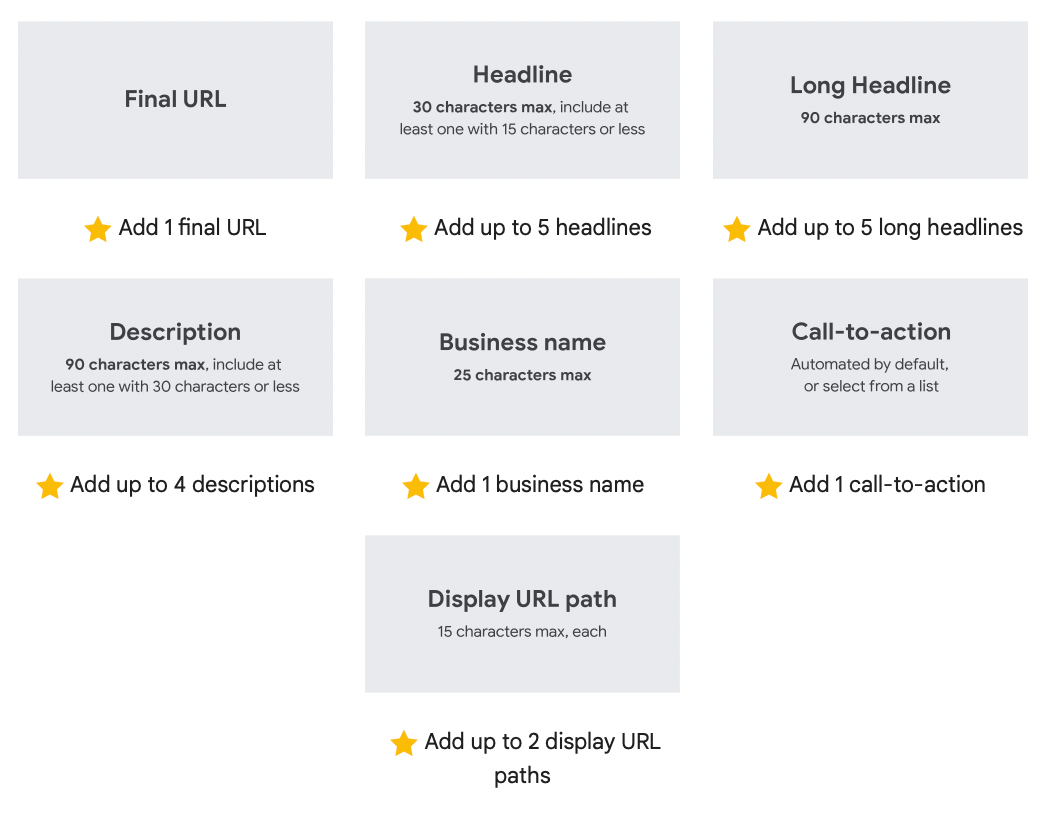This screenshot has width=1062, height=820.
Task: Open the Long Headline card
Action: click(x=870, y=100)
